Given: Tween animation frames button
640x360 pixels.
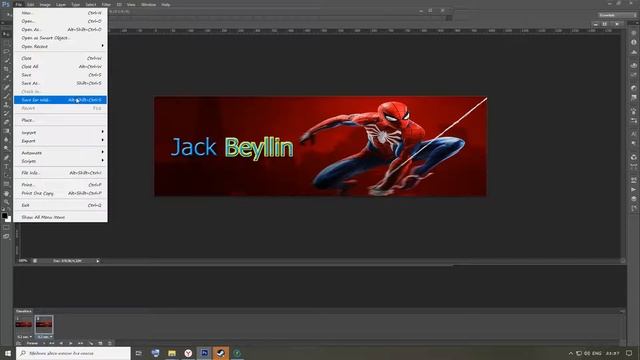Looking at the screenshot, I should tap(91, 343).
